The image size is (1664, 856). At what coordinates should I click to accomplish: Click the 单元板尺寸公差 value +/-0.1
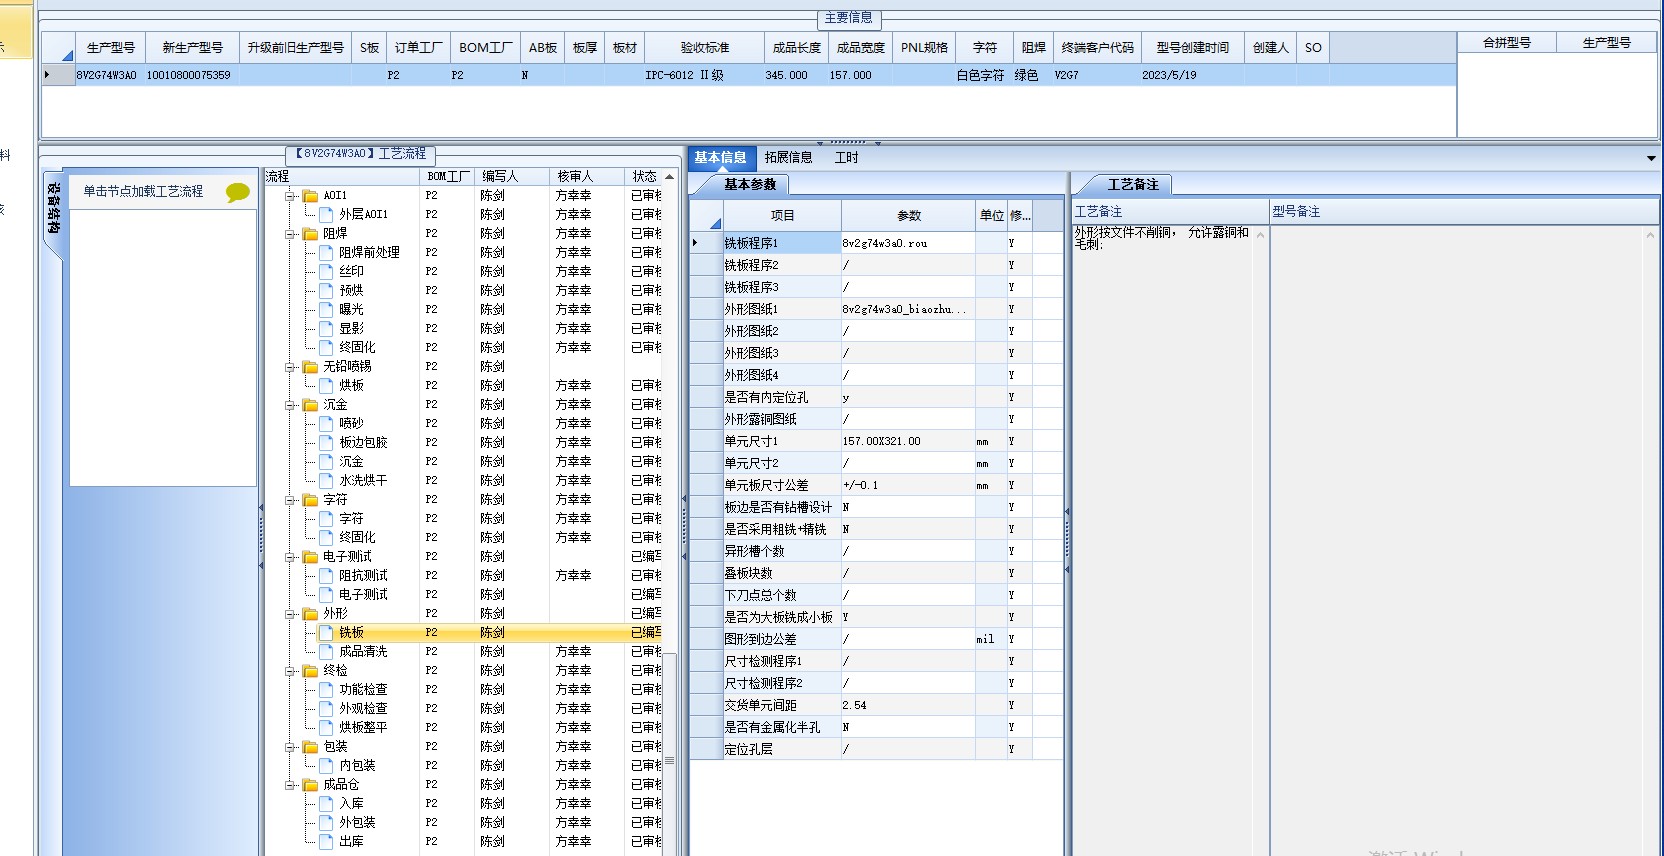[x=908, y=485]
